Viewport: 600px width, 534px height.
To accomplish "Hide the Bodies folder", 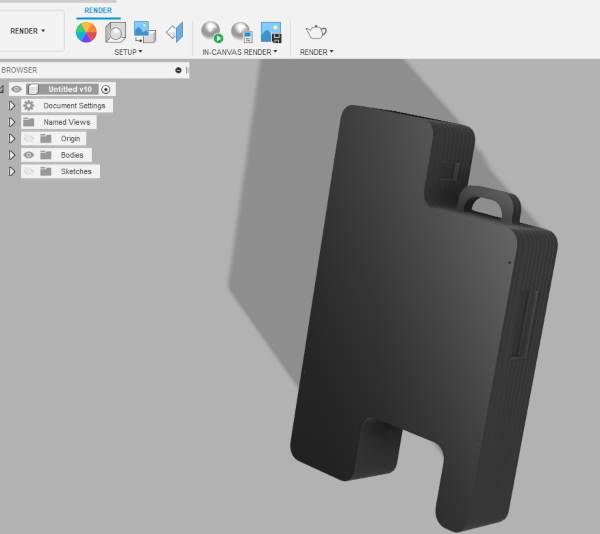I will click(29, 155).
